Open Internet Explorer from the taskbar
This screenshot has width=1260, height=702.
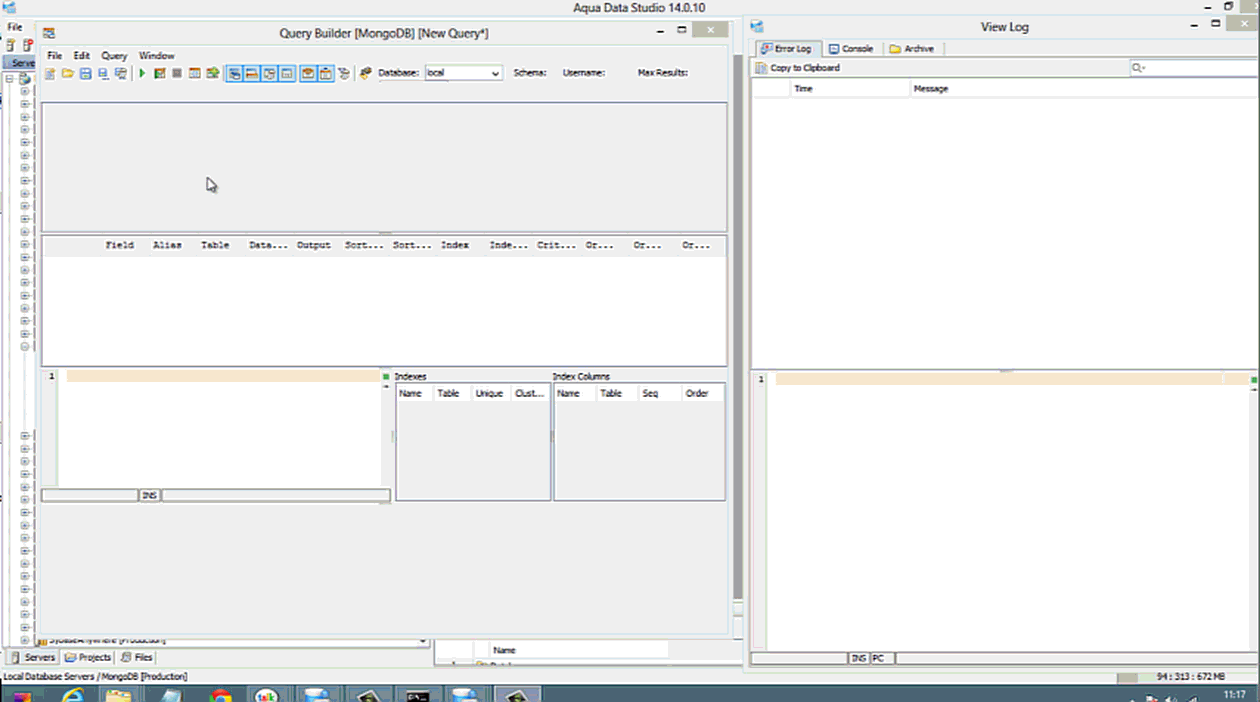point(73,695)
